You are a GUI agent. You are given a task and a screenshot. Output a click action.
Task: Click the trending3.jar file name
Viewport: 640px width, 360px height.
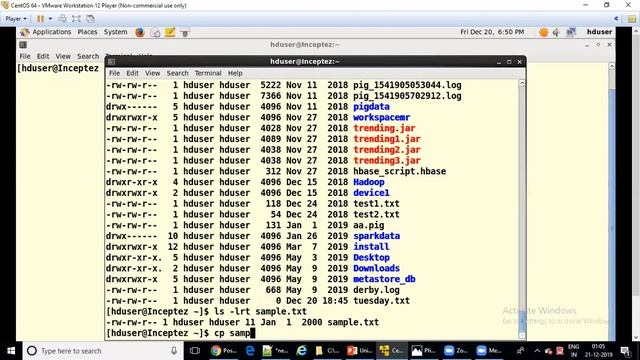387,160
